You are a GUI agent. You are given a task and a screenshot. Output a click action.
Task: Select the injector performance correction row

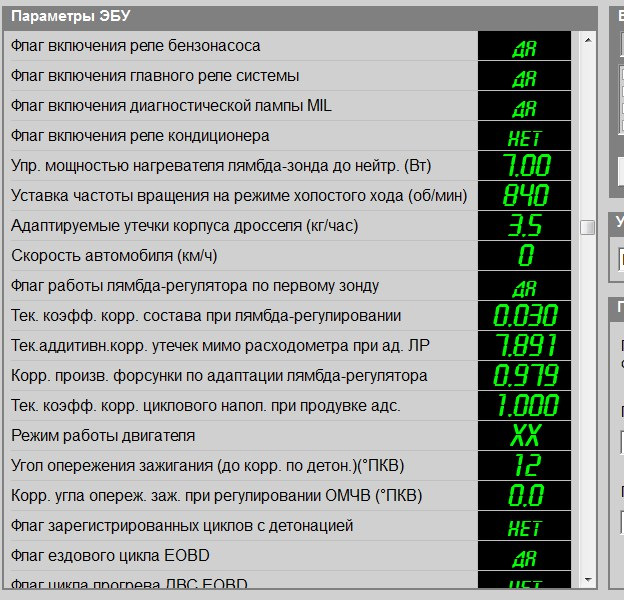240,376
